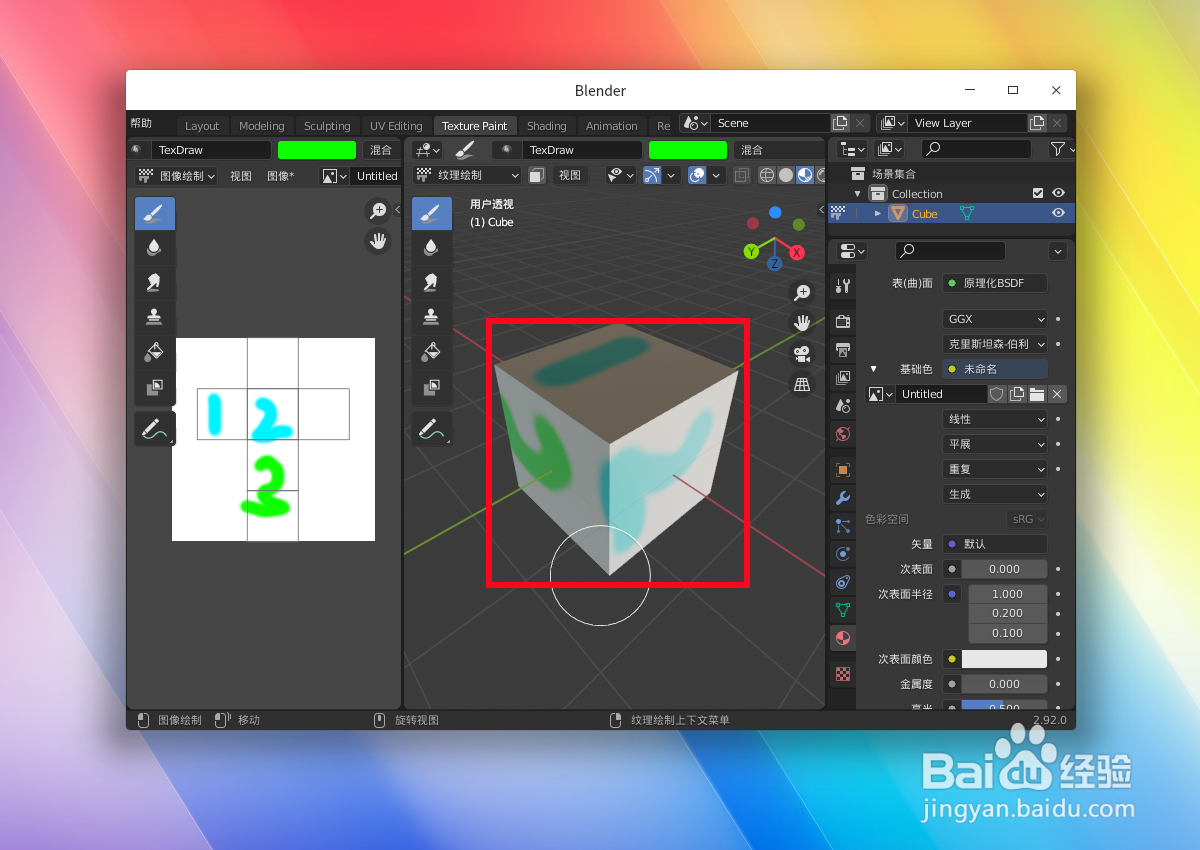Screen dimensions: 1200x850
Task: Open the 平展 projection dropdown
Action: (x=995, y=444)
